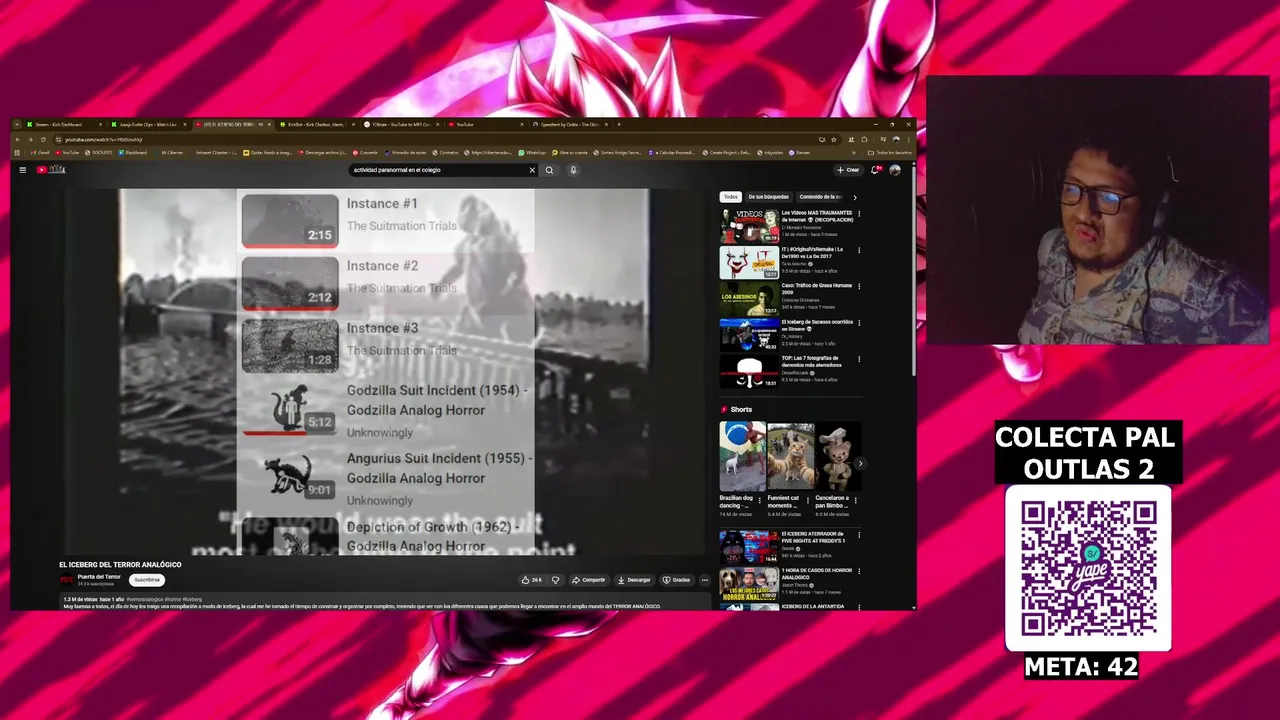Open a new browser tab with plus
The height and width of the screenshot is (720, 1280).
point(619,124)
